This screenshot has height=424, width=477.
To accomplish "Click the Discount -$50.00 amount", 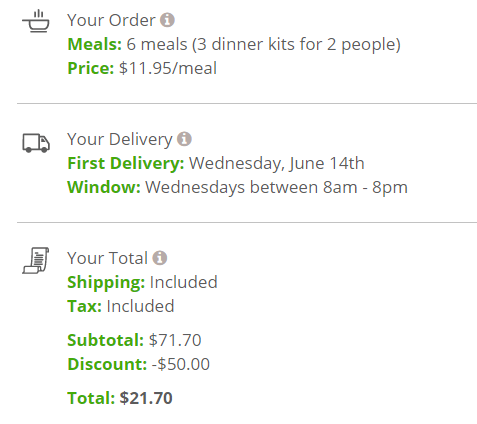I will (181, 364).
